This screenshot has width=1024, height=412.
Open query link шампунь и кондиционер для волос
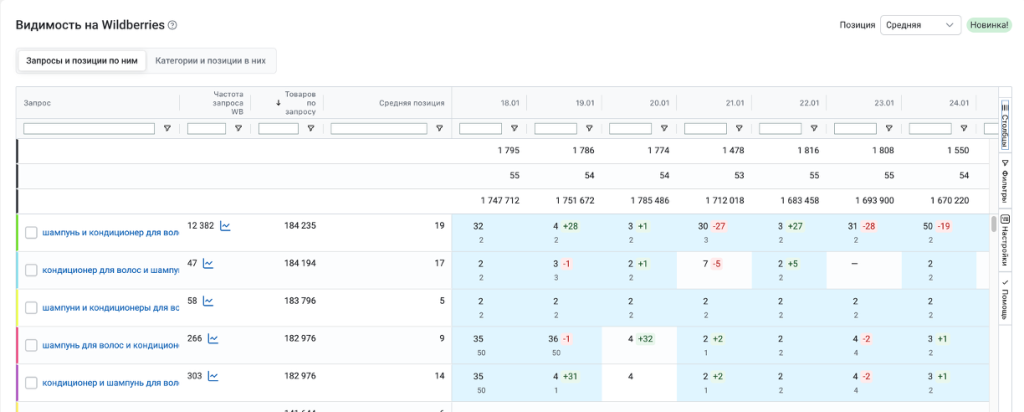coord(110,232)
